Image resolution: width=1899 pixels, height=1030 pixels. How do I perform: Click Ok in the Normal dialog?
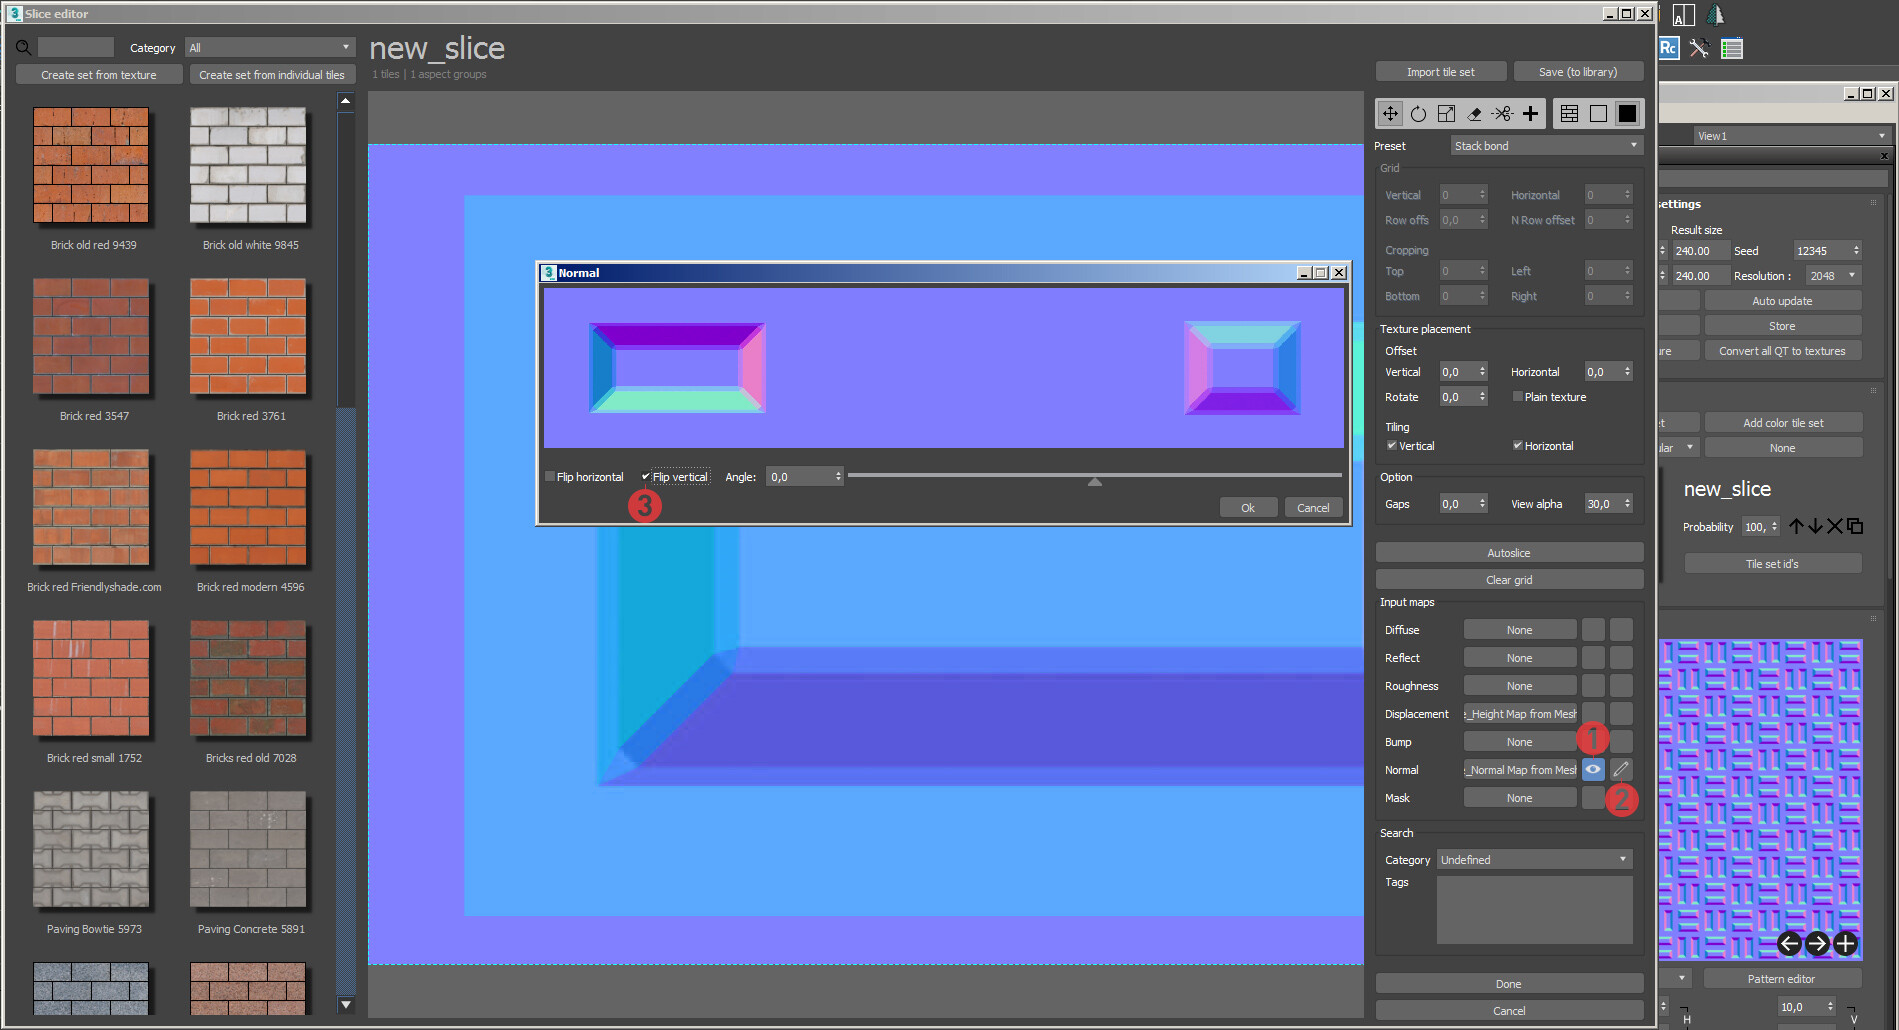click(x=1248, y=508)
